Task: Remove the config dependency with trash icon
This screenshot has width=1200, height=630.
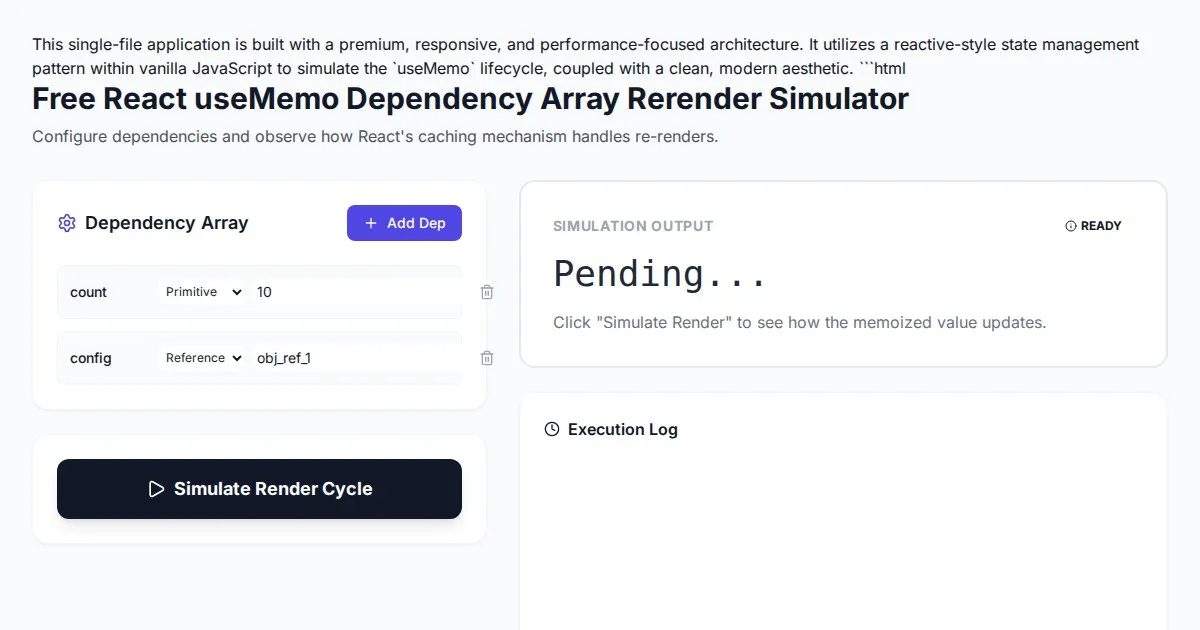Action: pos(487,358)
